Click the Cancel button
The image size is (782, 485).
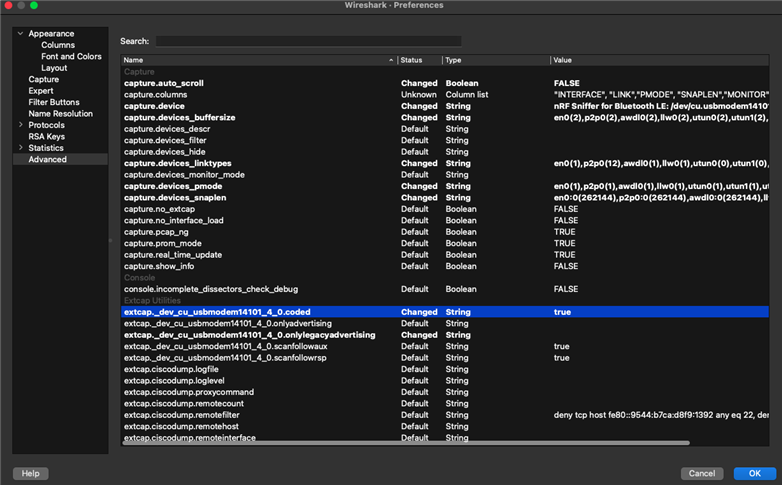pos(702,473)
